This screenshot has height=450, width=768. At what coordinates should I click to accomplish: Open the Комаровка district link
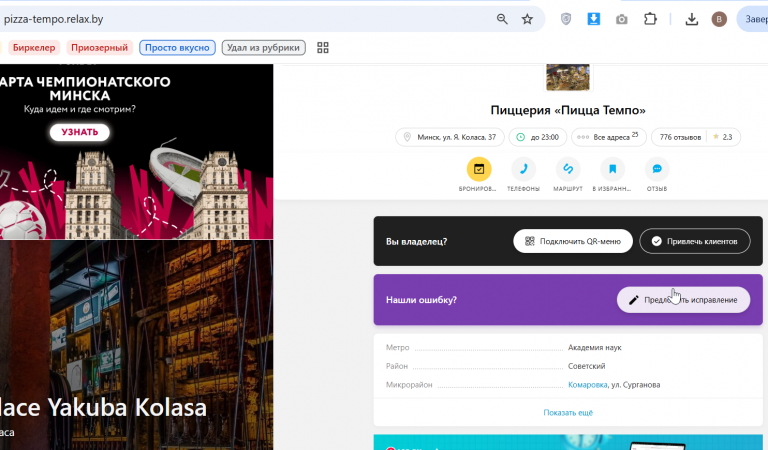tap(587, 385)
